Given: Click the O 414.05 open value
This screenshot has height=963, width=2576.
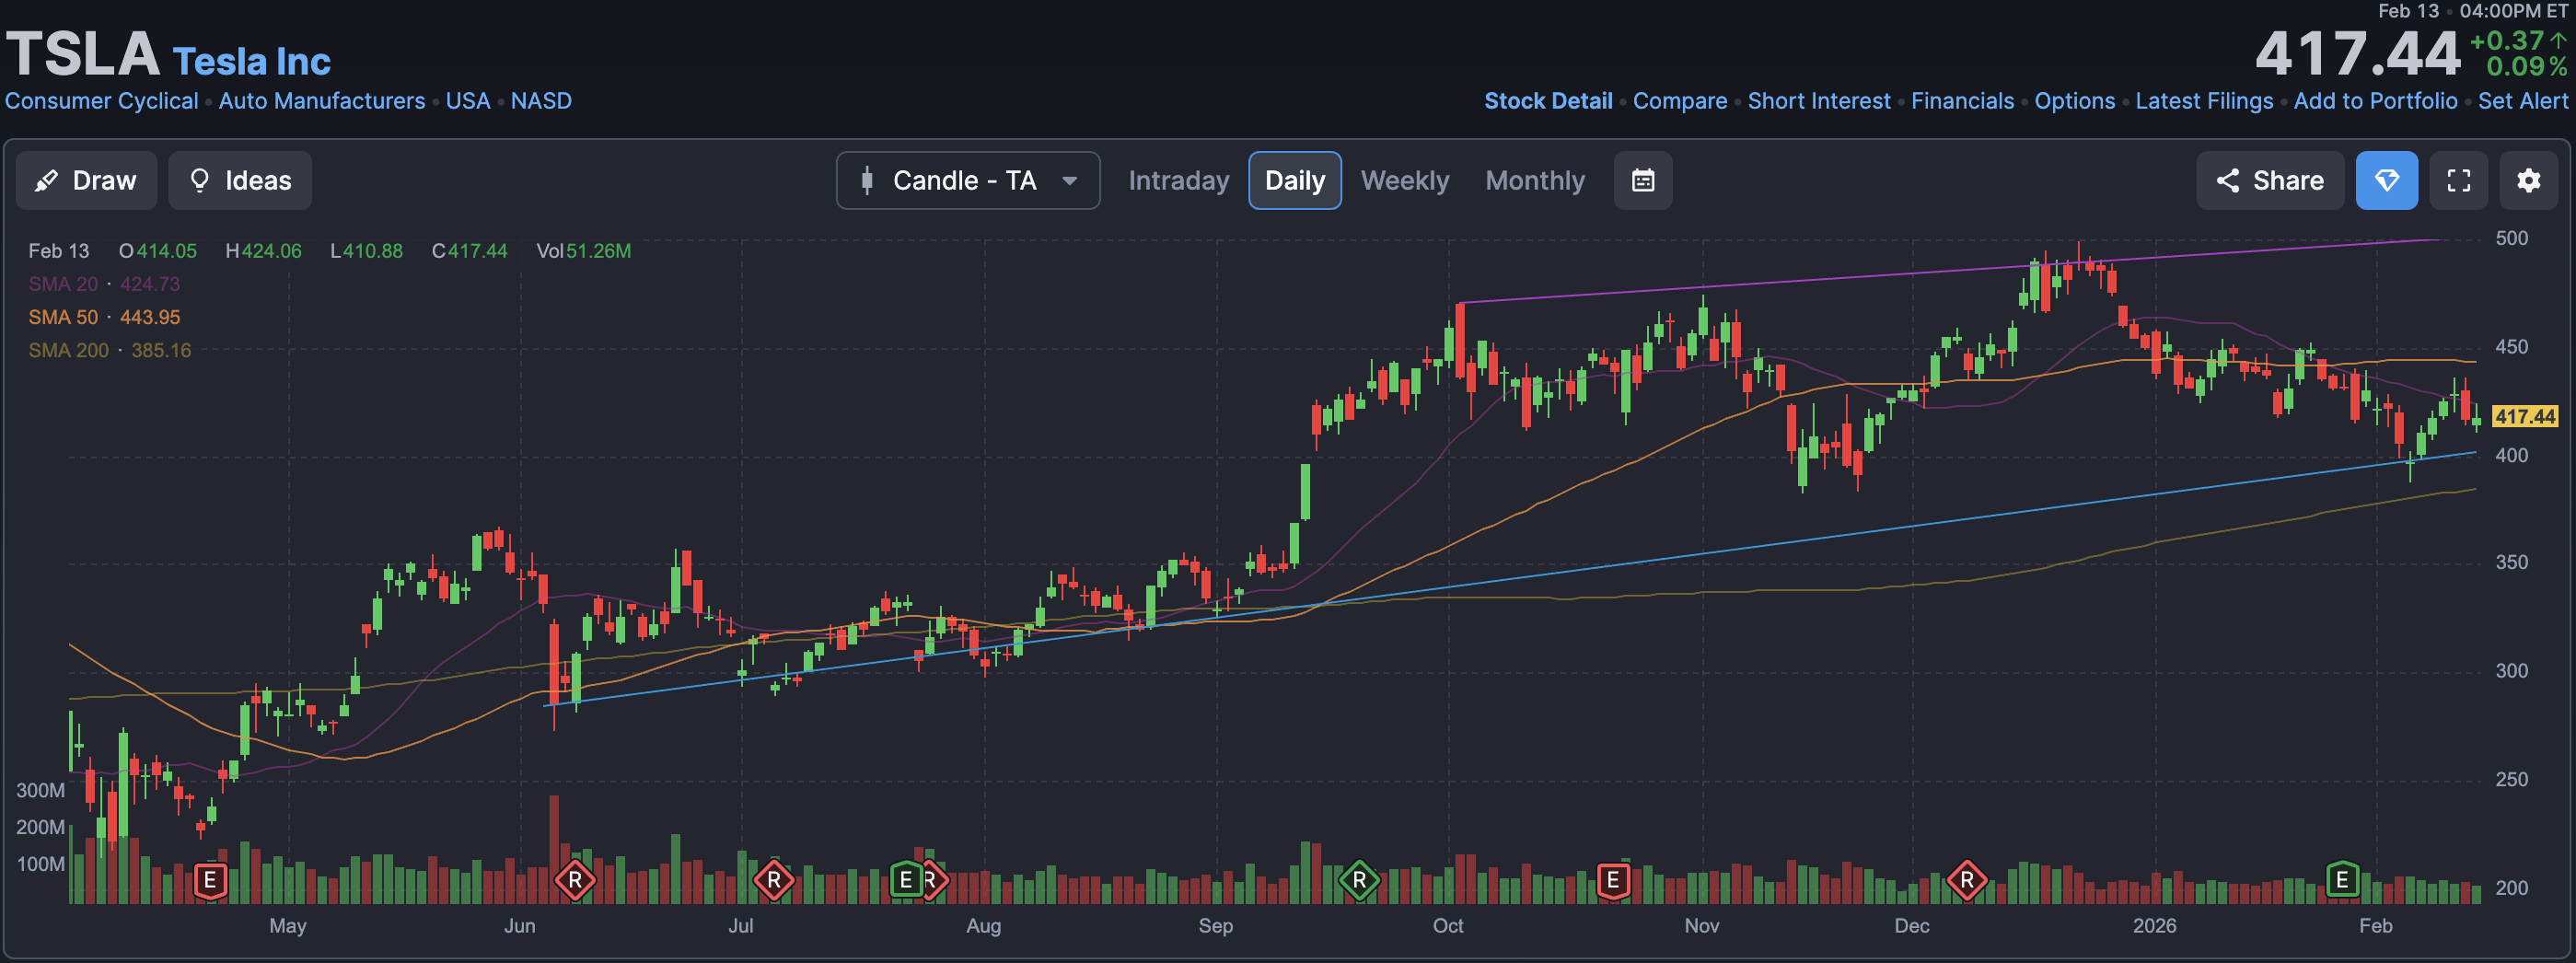Looking at the screenshot, I should pos(158,252).
